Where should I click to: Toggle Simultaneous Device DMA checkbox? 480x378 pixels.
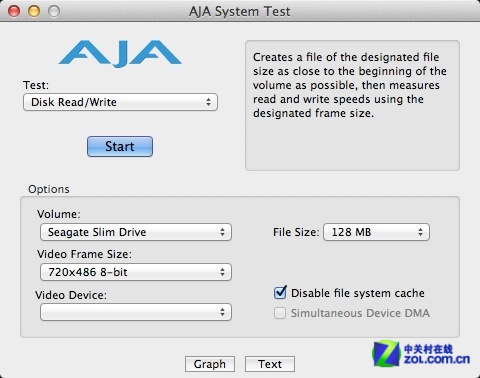coord(280,313)
